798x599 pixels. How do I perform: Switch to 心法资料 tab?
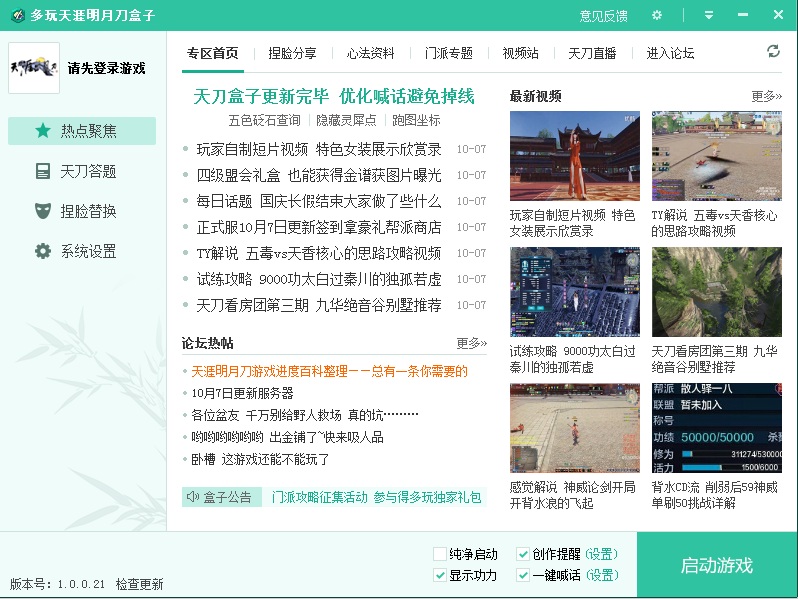(370, 53)
